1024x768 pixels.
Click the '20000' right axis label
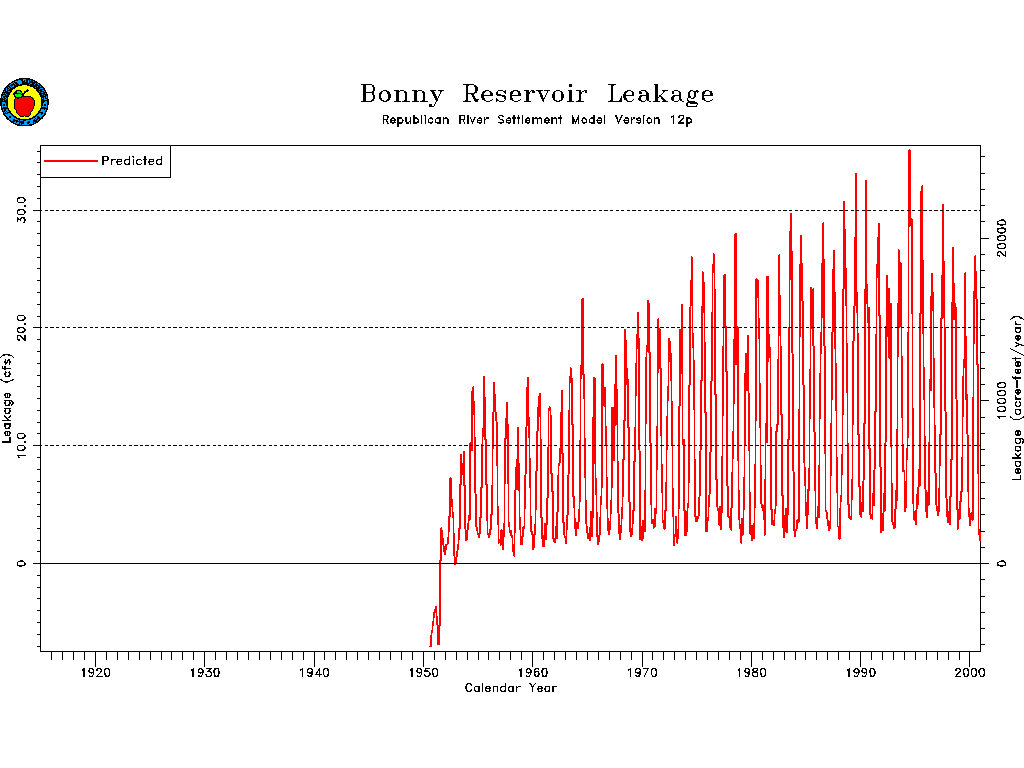coord(1001,238)
